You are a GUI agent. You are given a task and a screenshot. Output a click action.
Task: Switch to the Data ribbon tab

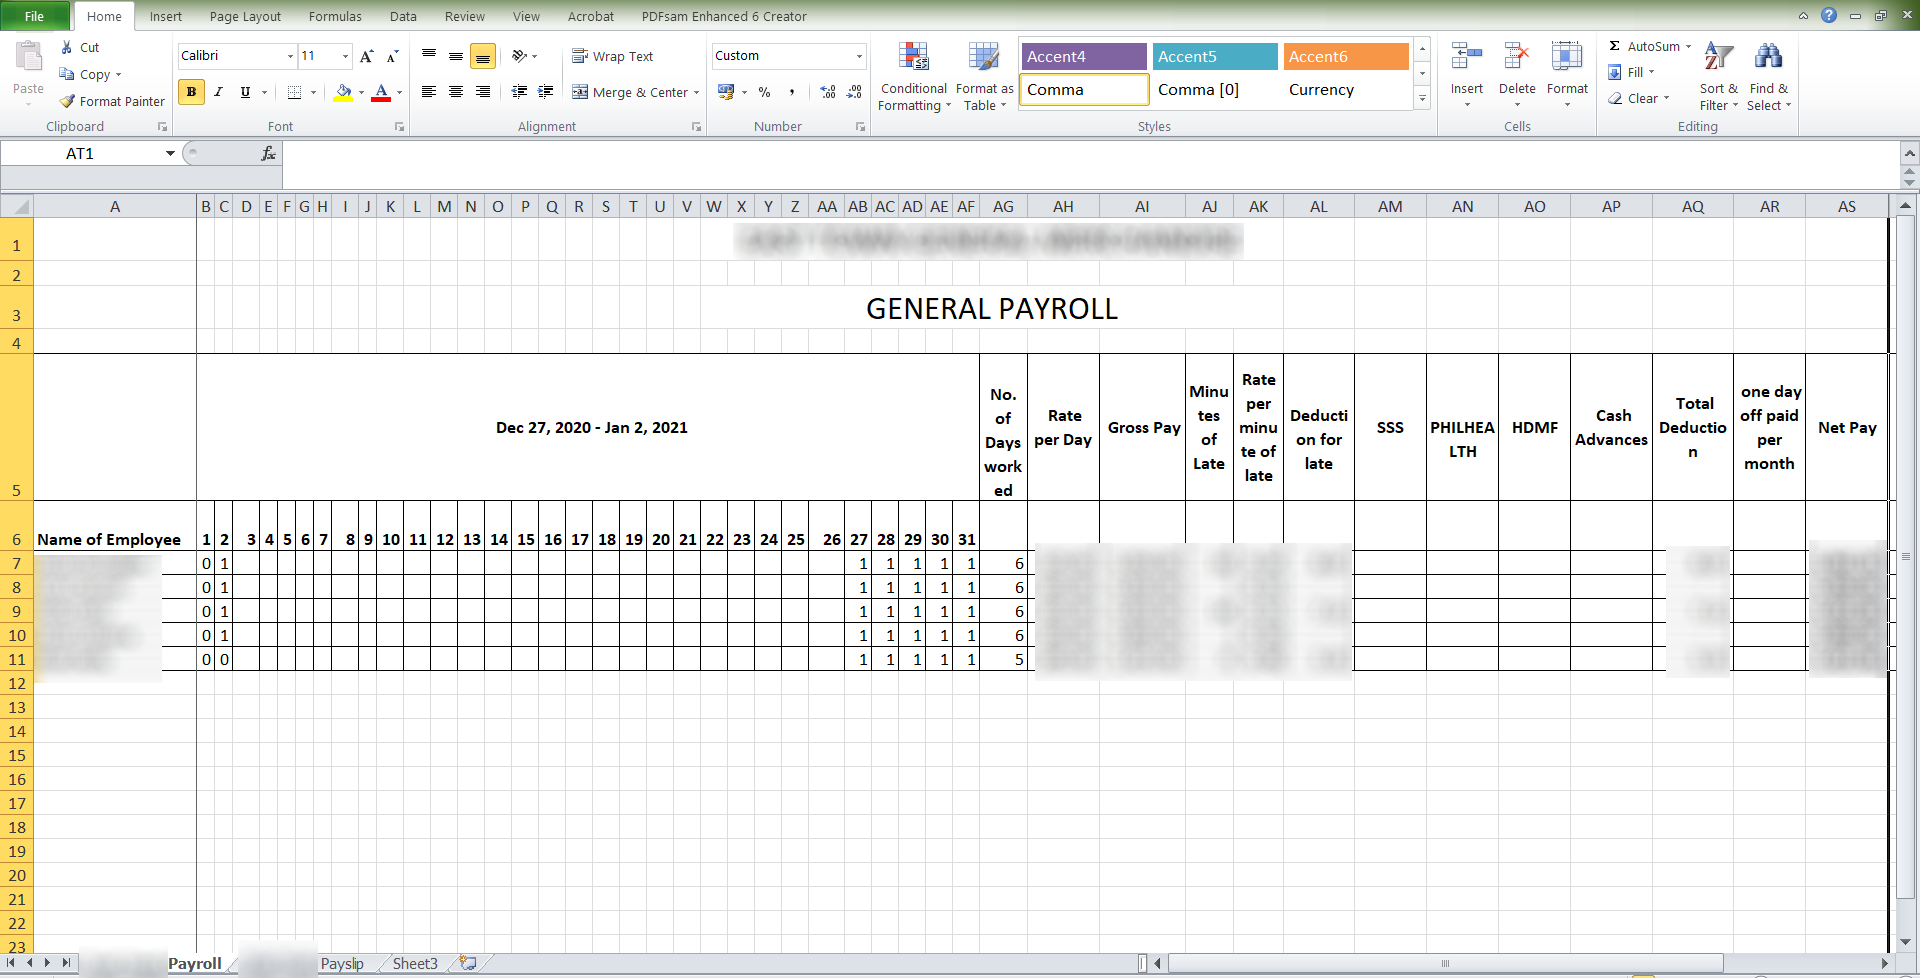[x=403, y=16]
